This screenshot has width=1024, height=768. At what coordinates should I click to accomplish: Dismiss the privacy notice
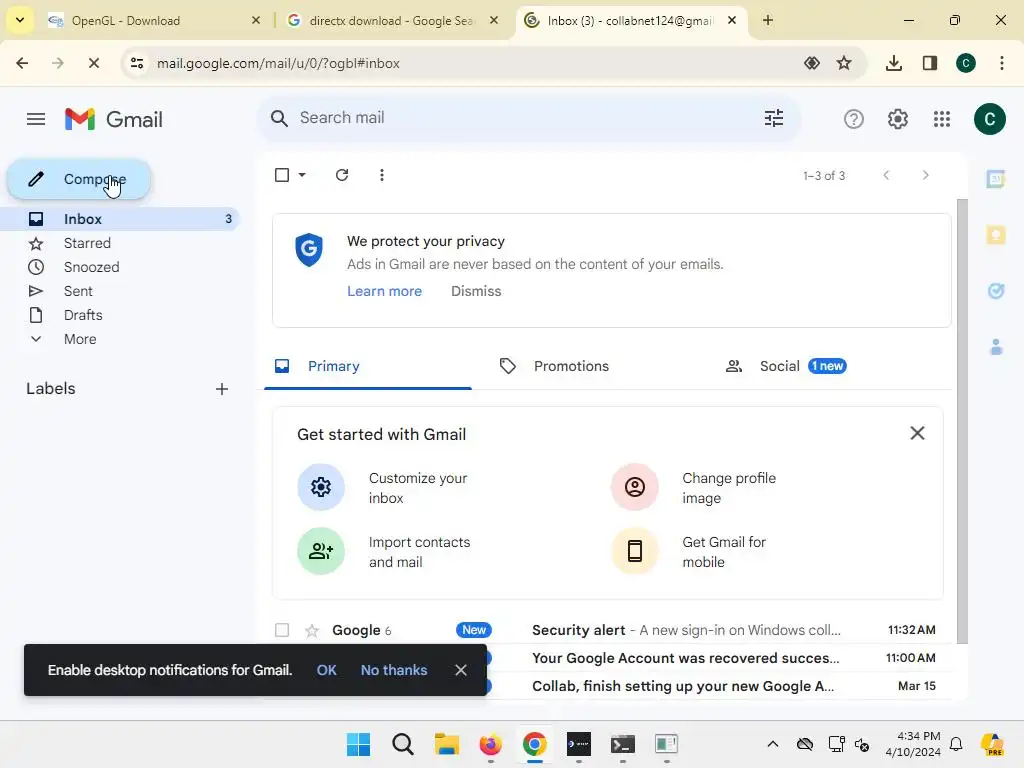476,291
